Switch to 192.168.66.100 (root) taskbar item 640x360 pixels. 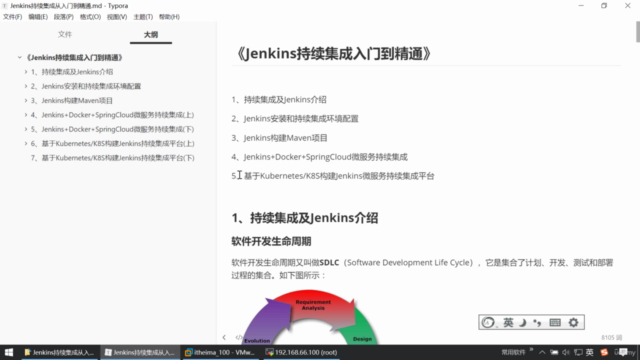coord(301,352)
